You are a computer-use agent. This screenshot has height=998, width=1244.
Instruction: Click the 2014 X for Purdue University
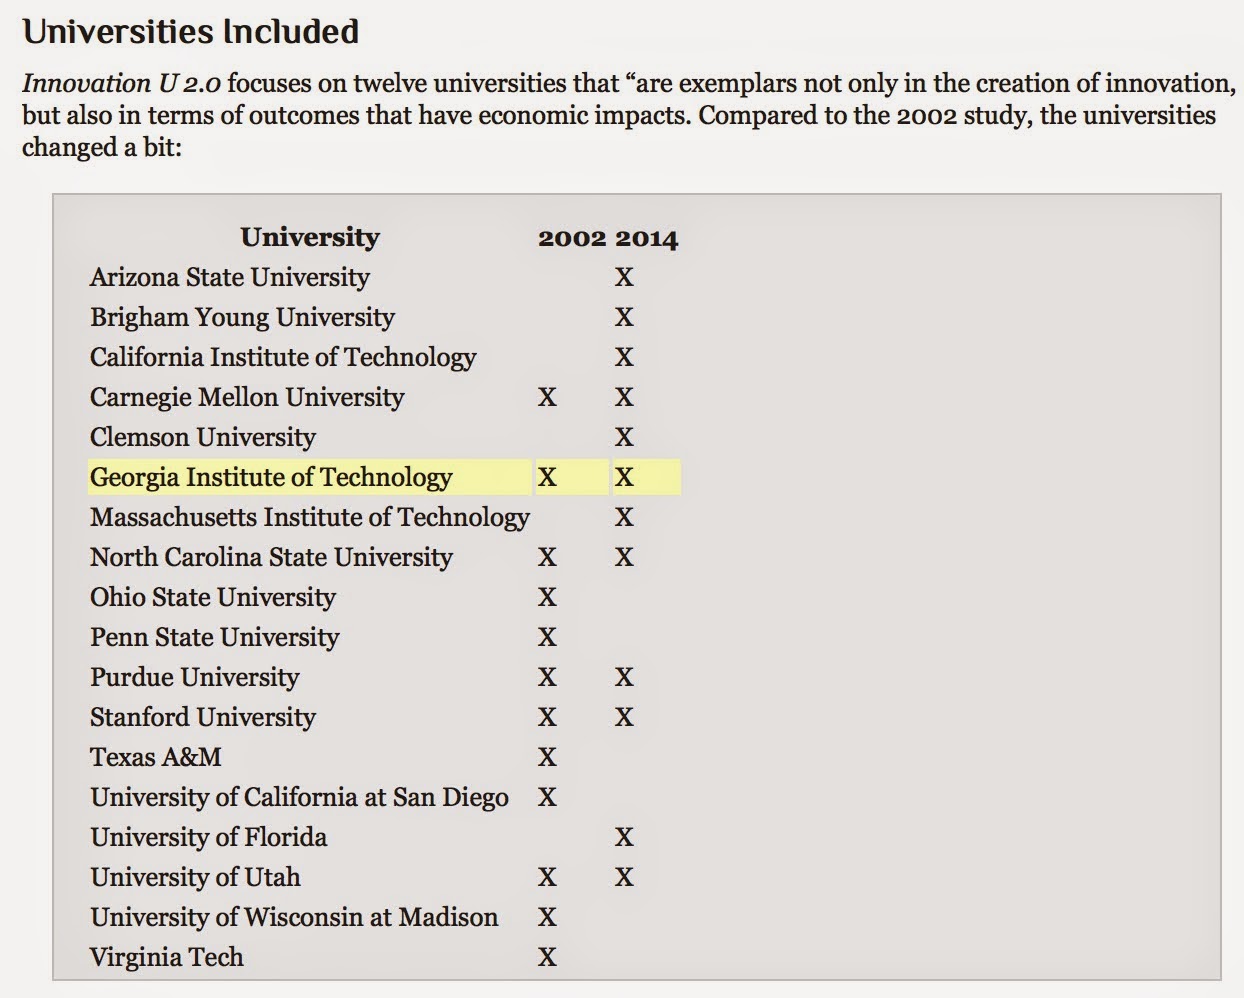624,677
